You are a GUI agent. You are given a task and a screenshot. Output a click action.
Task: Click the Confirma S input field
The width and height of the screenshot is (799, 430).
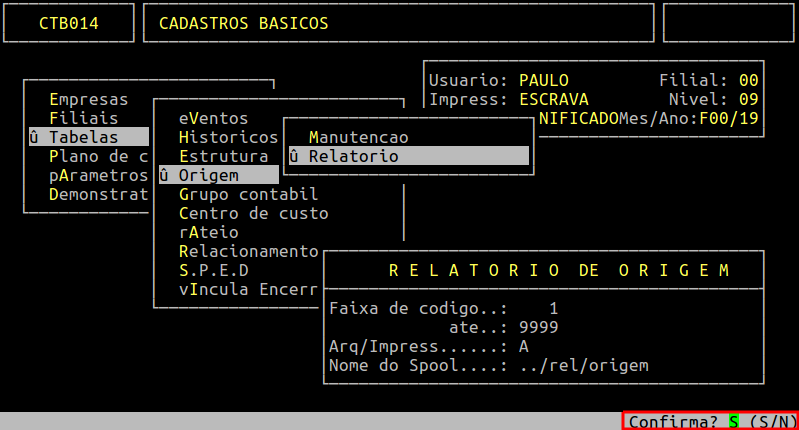[734, 422]
